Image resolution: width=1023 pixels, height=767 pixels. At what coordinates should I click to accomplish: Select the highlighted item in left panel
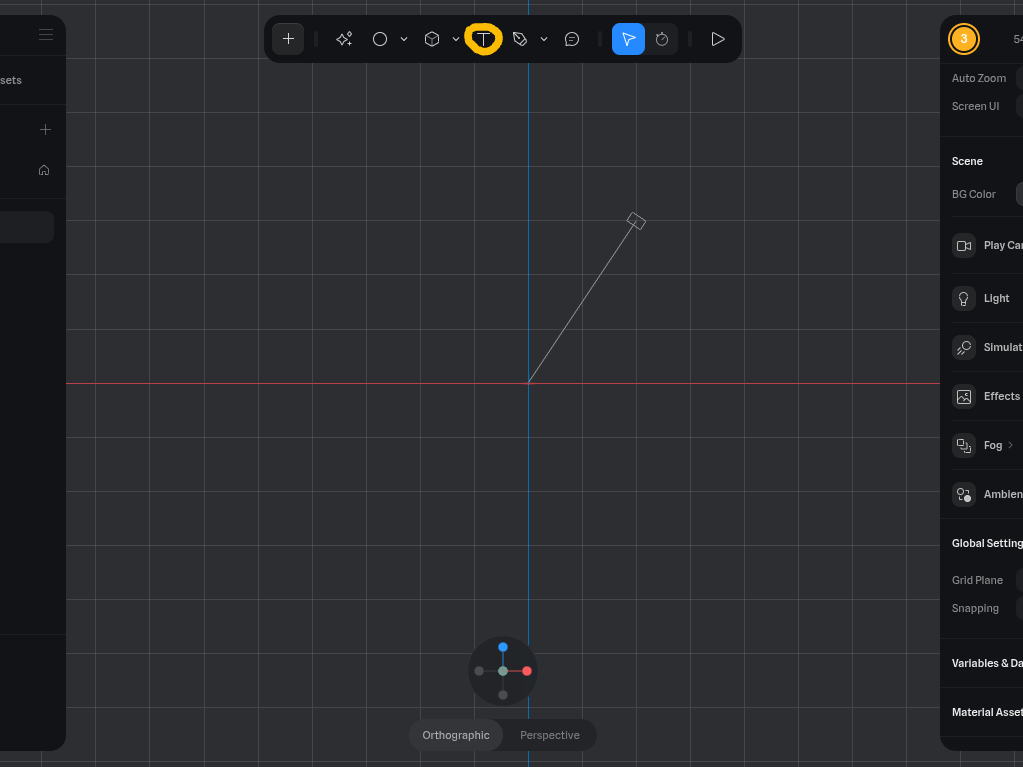pos(27,227)
